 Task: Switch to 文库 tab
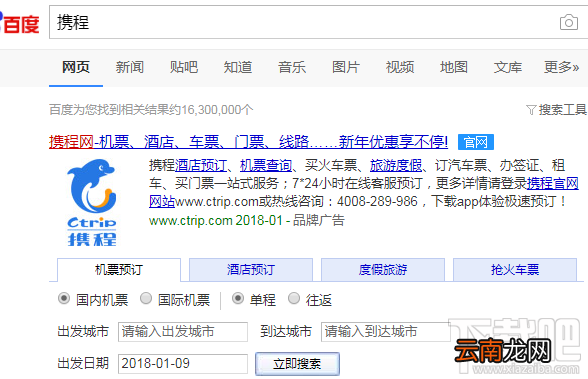coord(508,67)
